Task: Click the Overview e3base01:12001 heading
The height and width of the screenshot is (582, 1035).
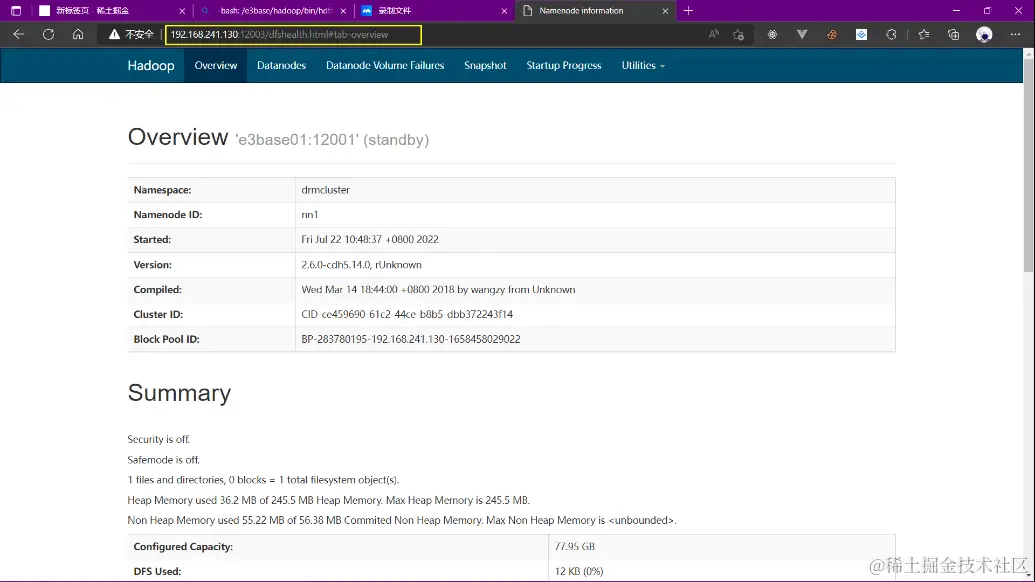Action: (x=278, y=137)
